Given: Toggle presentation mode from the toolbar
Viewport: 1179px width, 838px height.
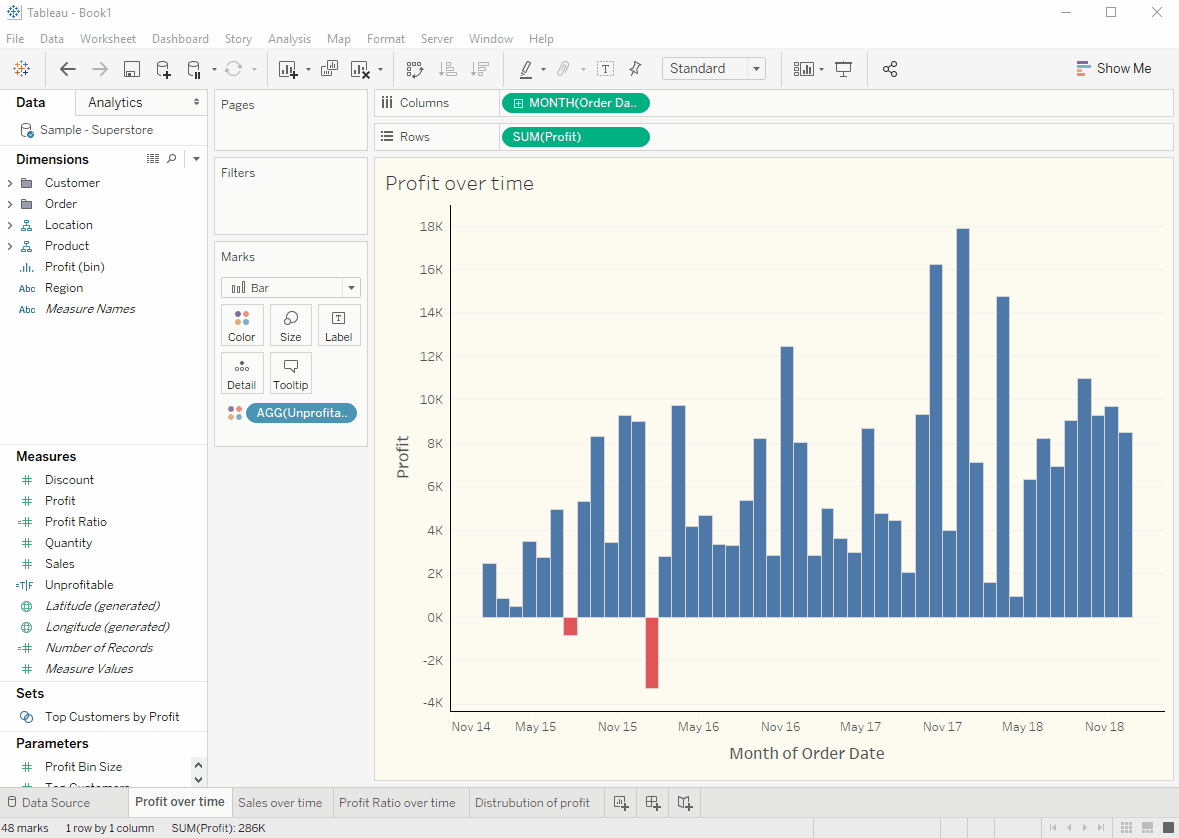Looking at the screenshot, I should (x=843, y=69).
